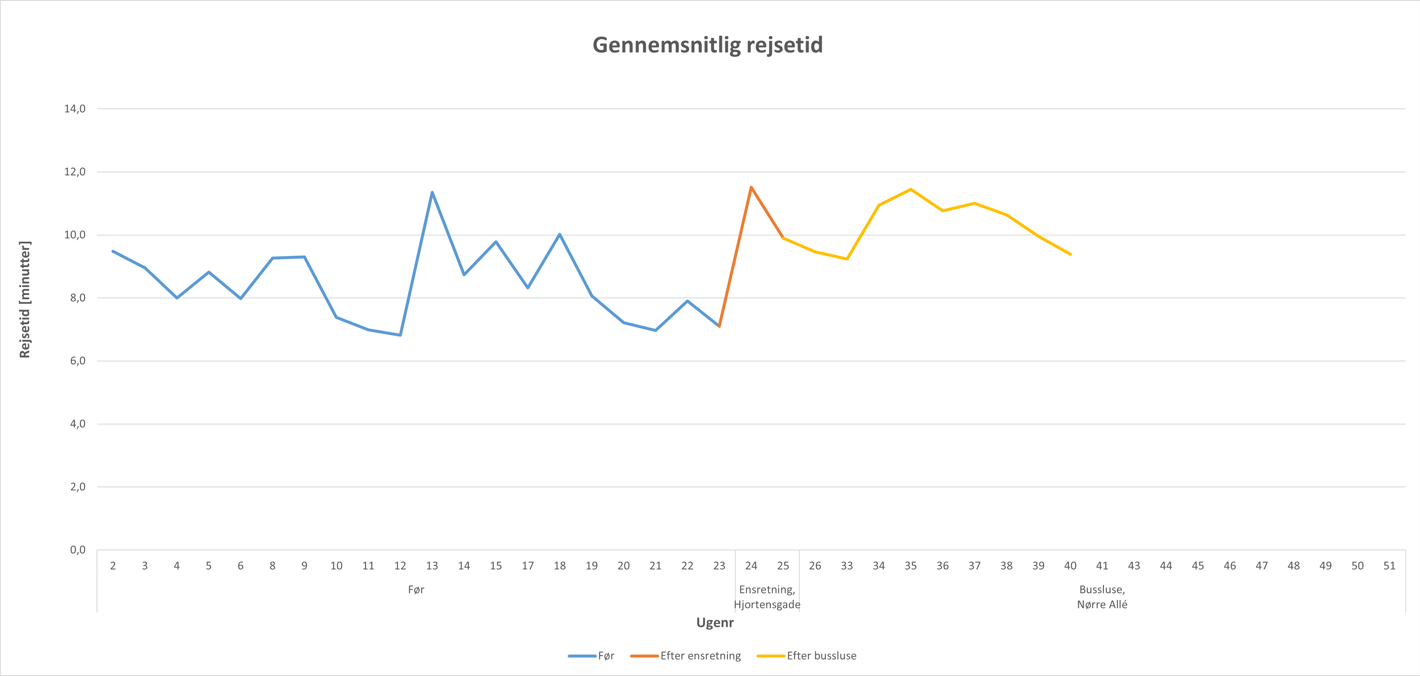Click the yellow line end at week 40
Image resolution: width=1420 pixels, height=676 pixels.
tap(1070, 254)
